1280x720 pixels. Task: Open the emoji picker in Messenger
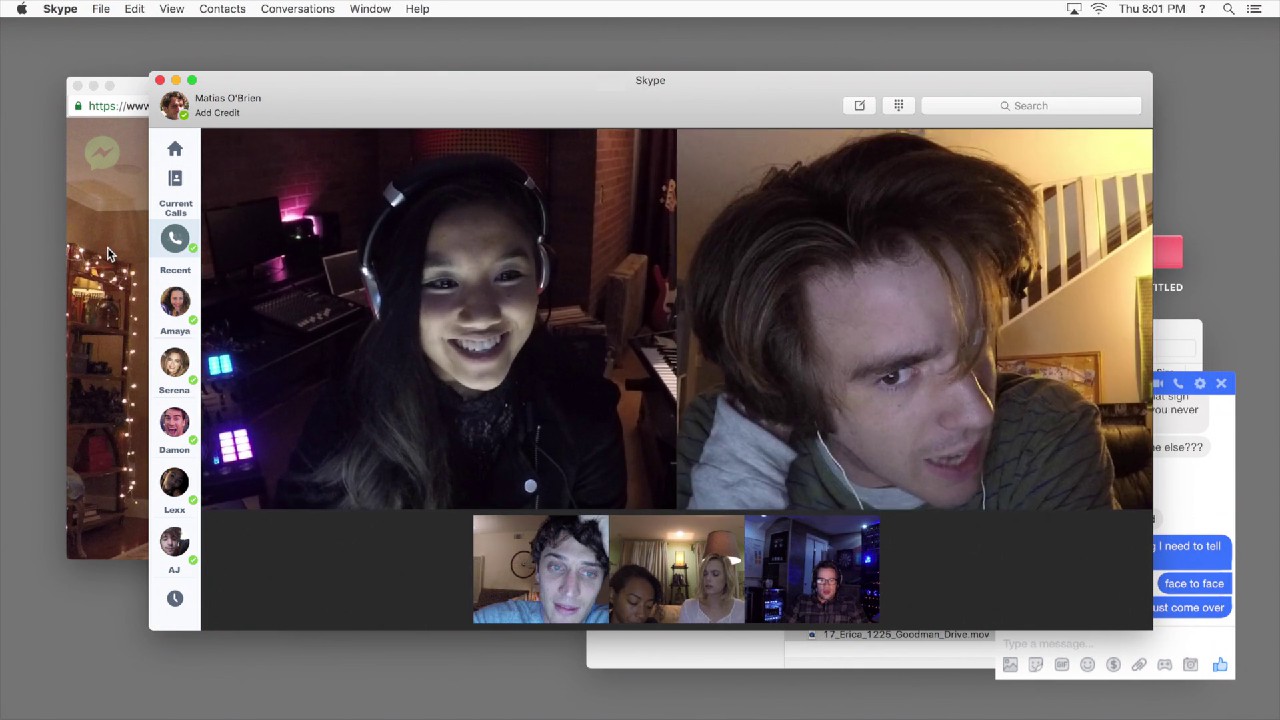tap(1087, 665)
